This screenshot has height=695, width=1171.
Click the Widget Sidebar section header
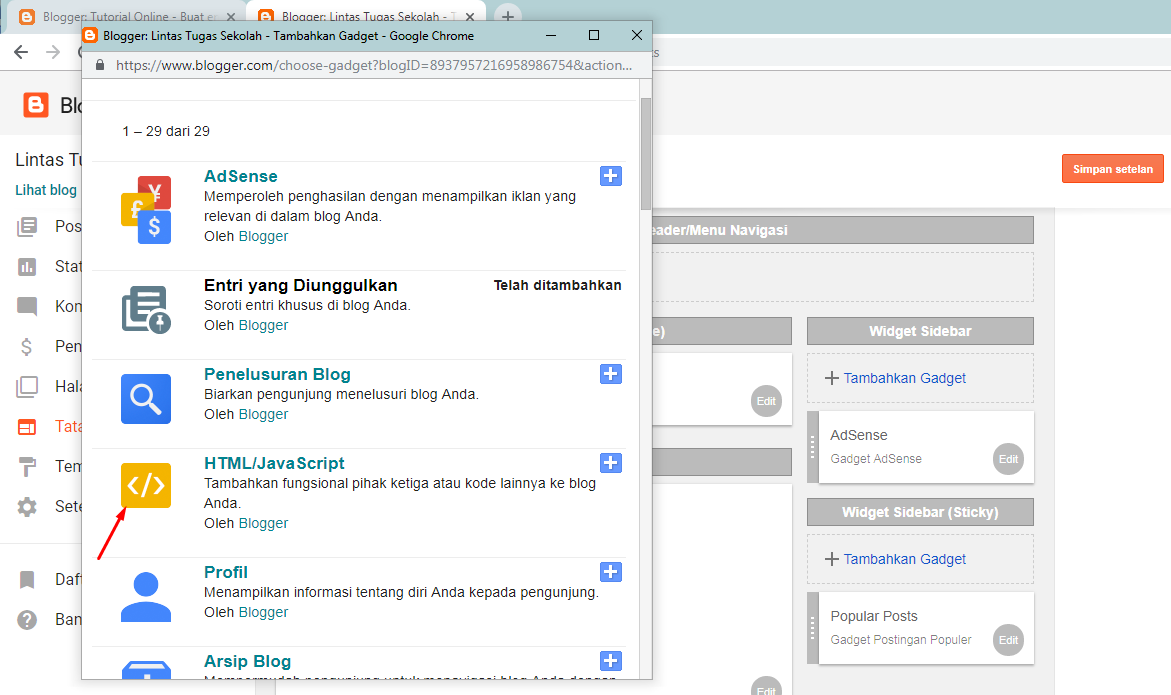[920, 331]
